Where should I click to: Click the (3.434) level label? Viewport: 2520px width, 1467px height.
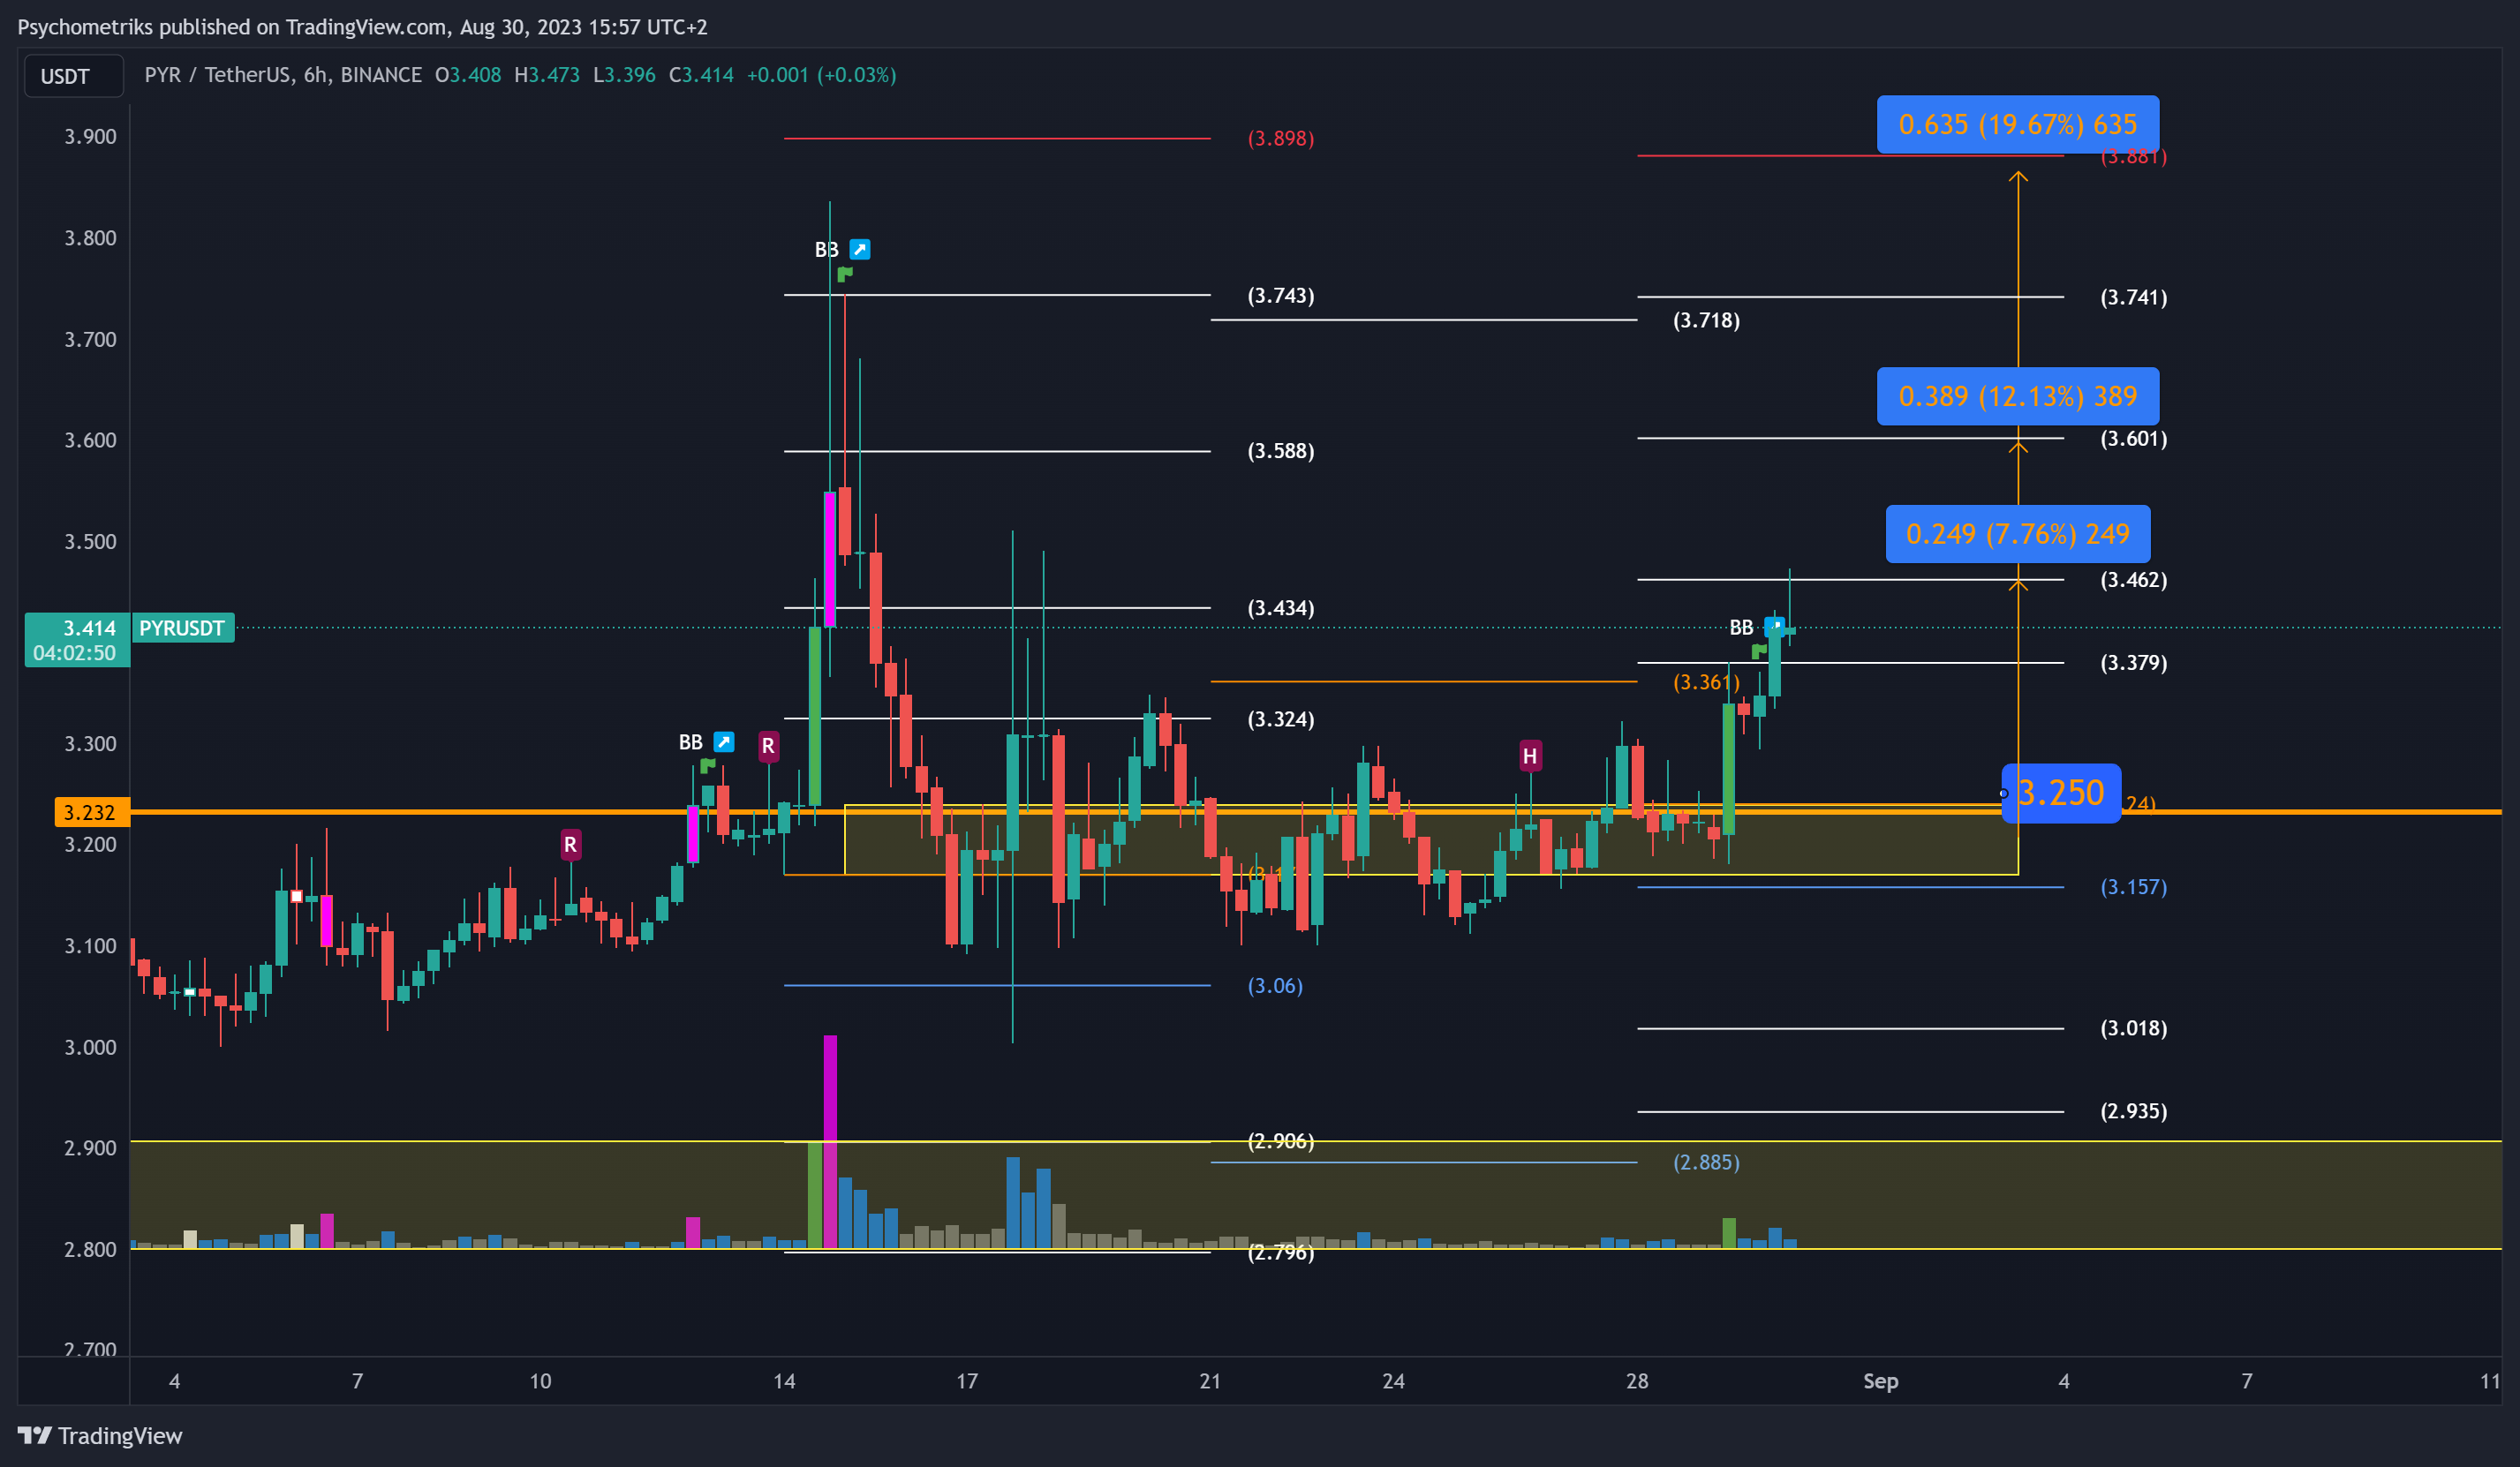(x=1281, y=608)
